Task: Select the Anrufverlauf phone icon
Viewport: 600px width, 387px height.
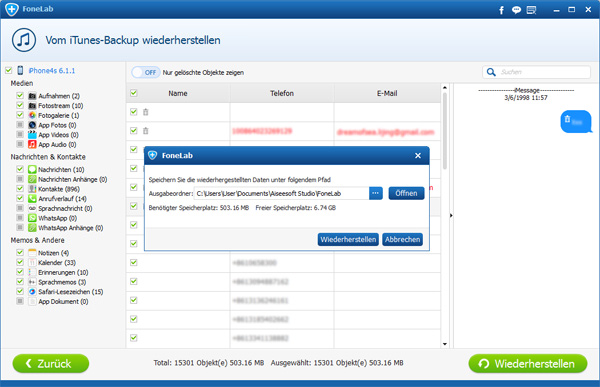Action: (x=32, y=198)
